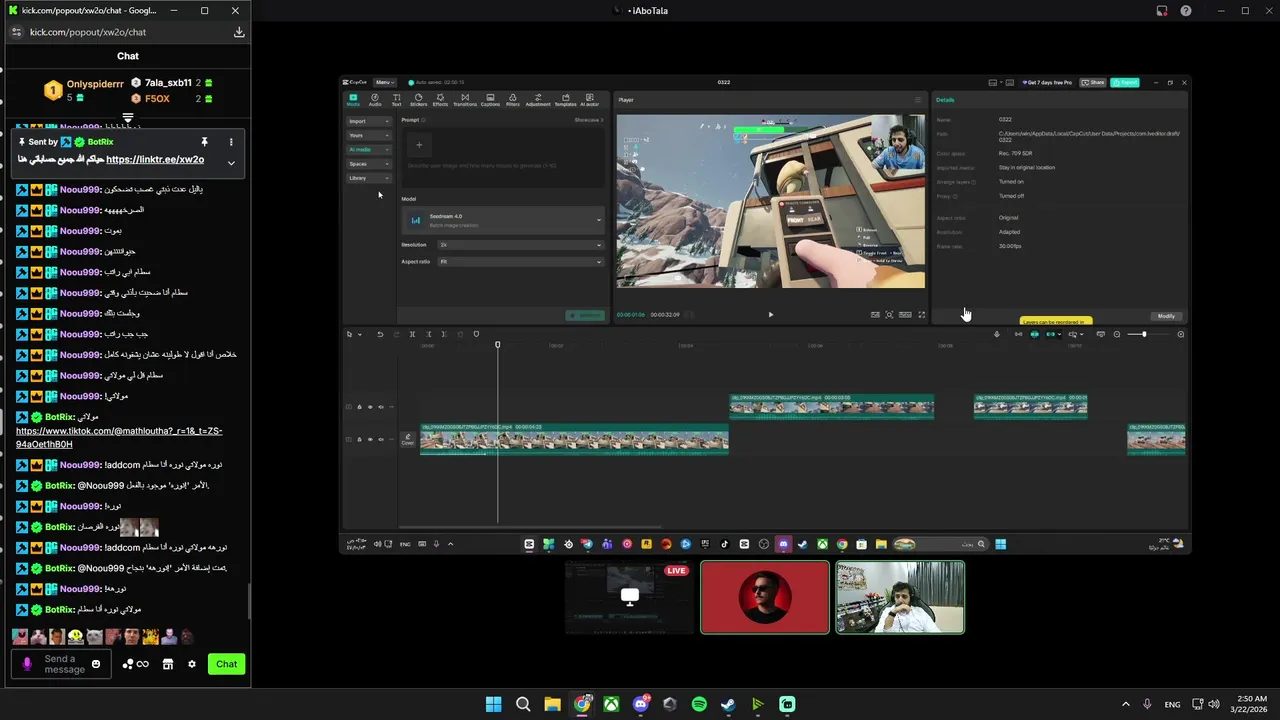Open Kick chat settings gear
Viewport: 1280px width, 720px height.
point(192,664)
